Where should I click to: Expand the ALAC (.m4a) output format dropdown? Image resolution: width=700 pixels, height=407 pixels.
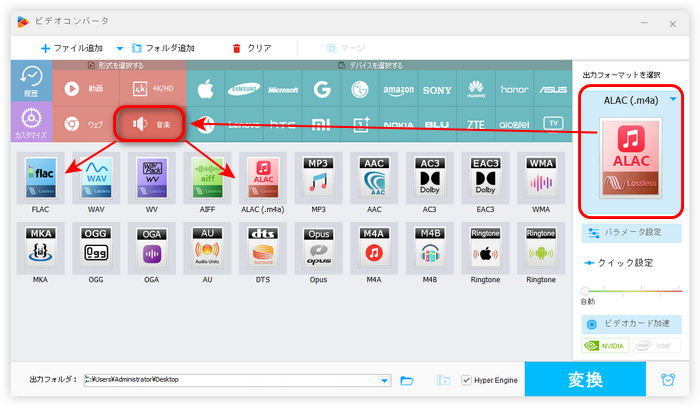673,100
